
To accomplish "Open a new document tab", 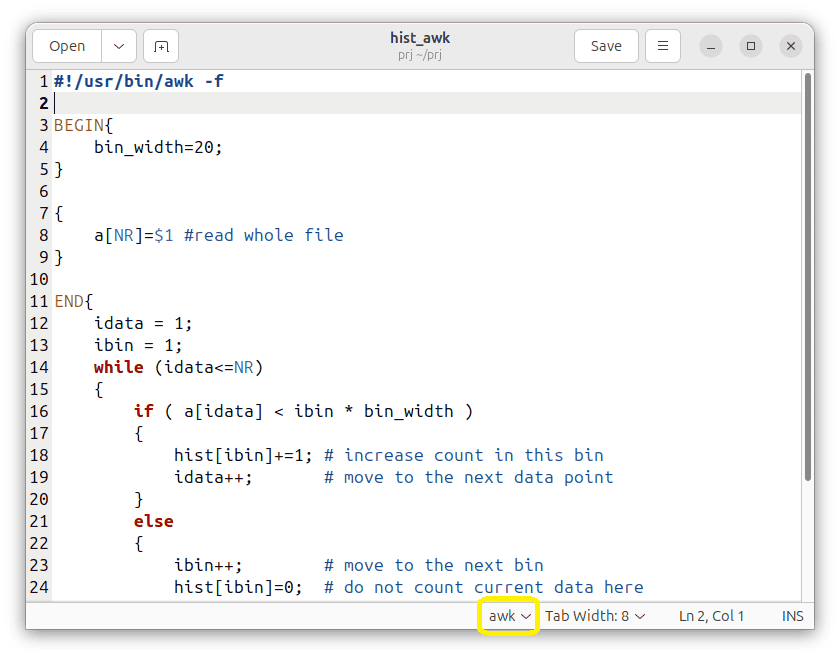I will 159,46.
